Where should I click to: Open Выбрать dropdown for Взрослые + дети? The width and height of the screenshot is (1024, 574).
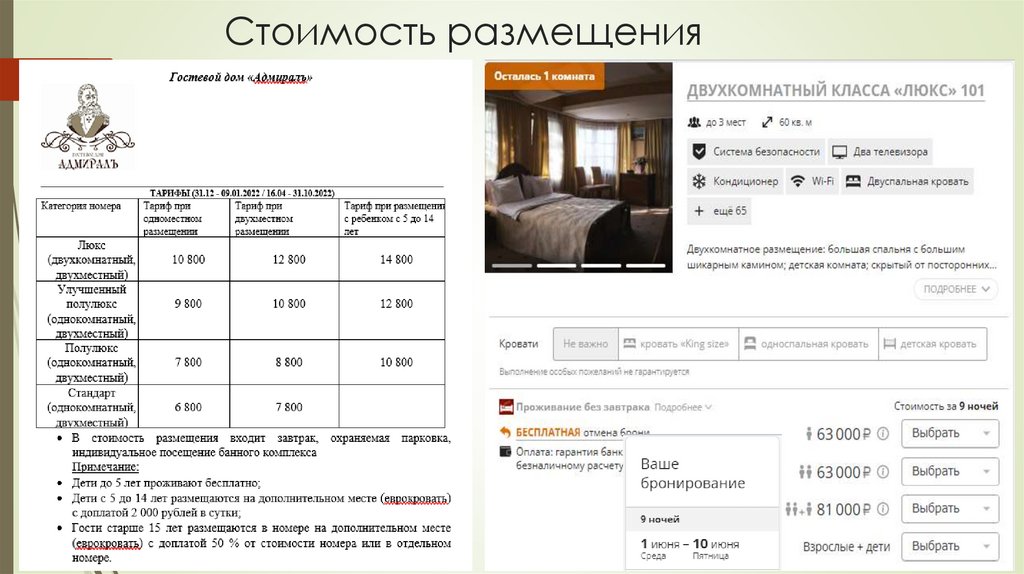click(x=950, y=546)
